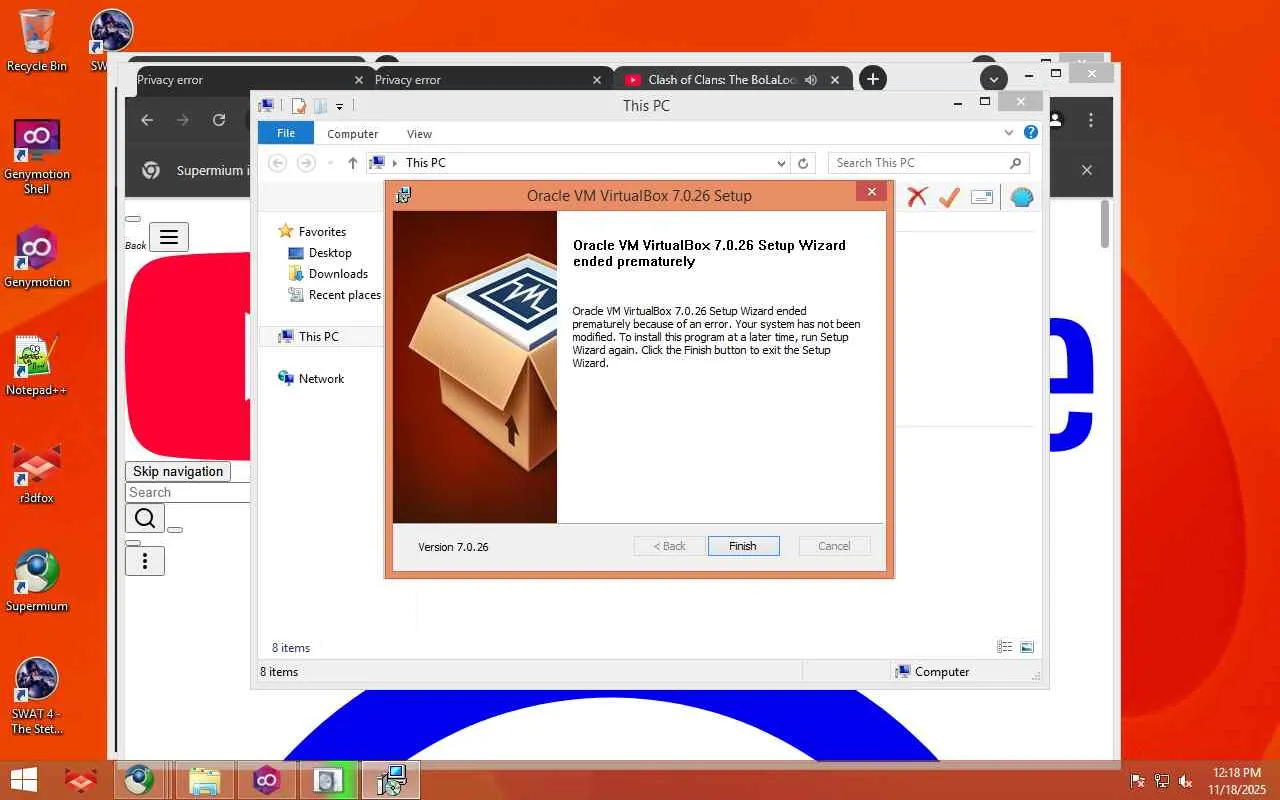Viewport: 1280px width, 800px height.
Task: Click the Properties icon in Quick Access Toolbar
Action: click(x=298, y=106)
